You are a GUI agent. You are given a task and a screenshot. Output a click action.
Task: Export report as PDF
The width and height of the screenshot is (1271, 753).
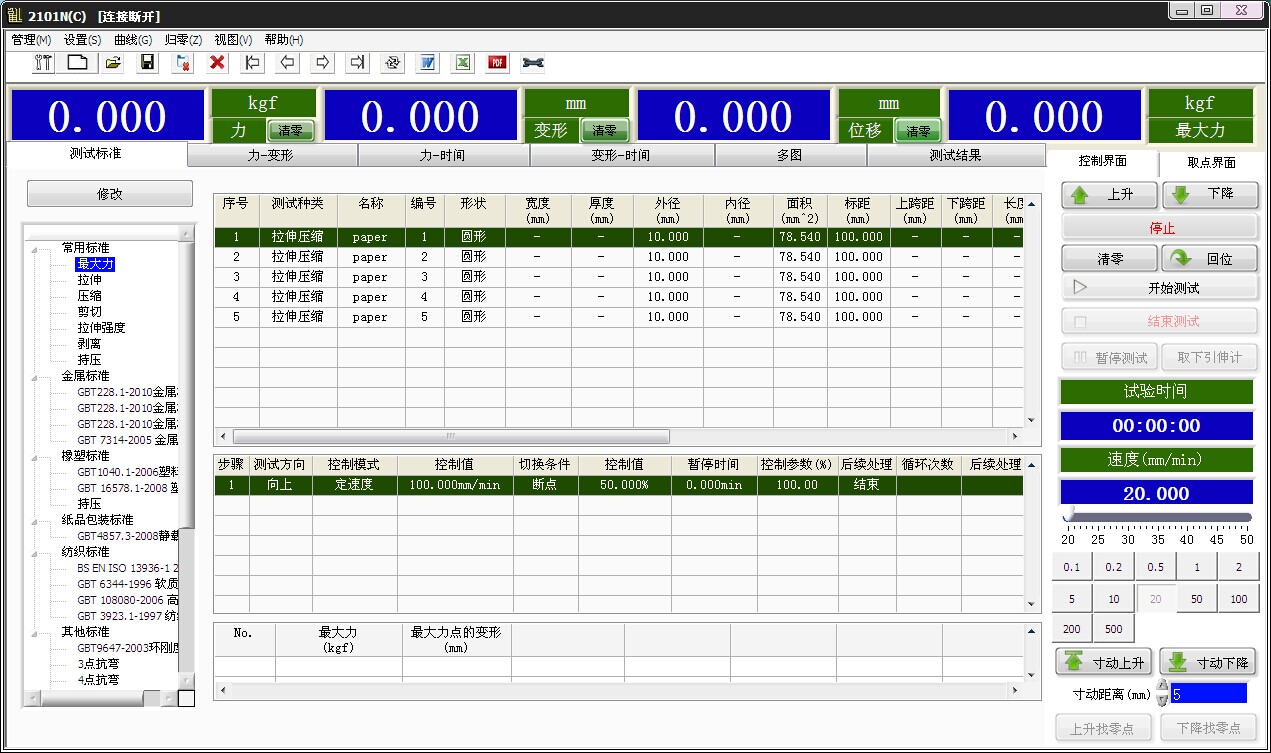click(497, 63)
